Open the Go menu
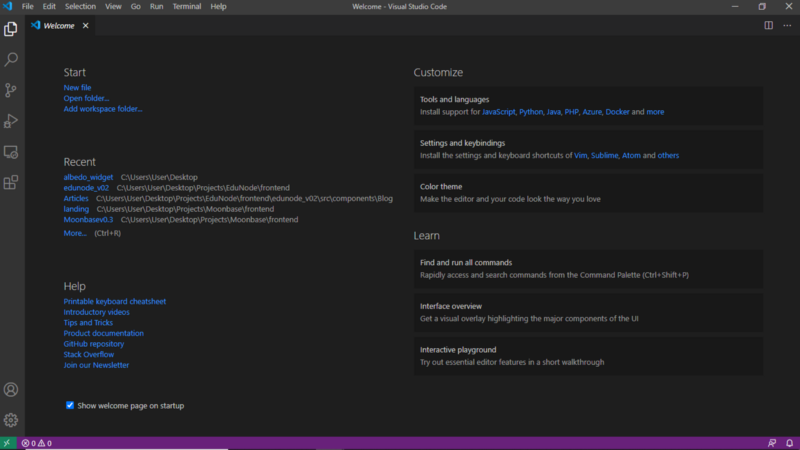This screenshot has width=800, height=450. pyautogui.click(x=136, y=7)
